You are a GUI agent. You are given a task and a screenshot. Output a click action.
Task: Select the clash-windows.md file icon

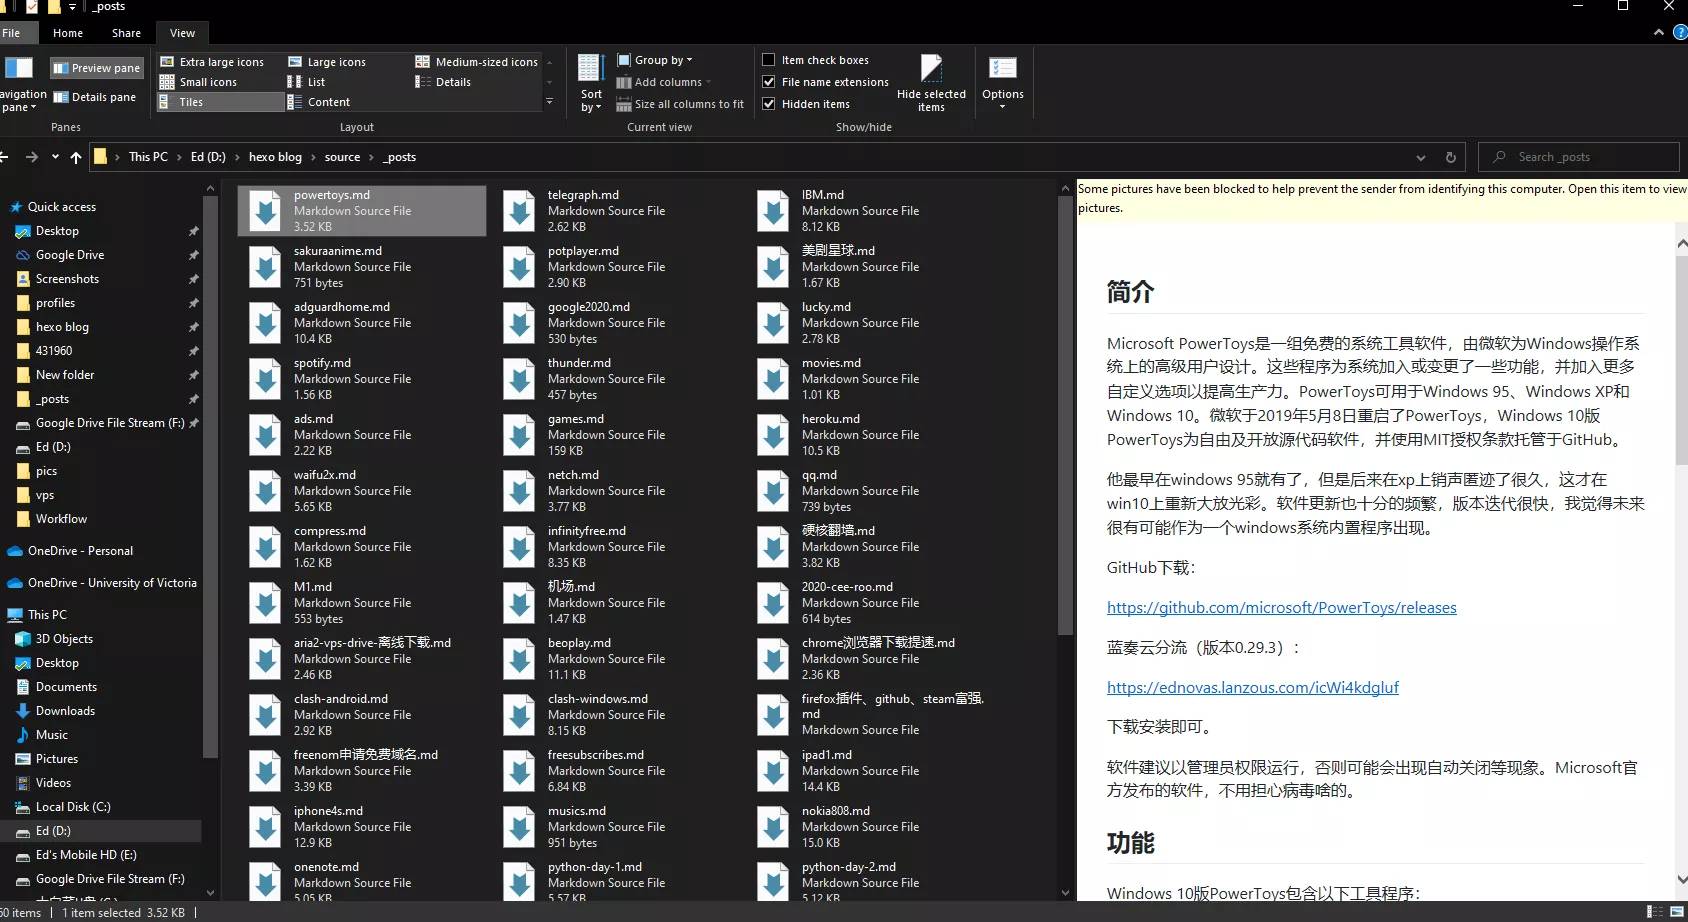click(x=519, y=715)
